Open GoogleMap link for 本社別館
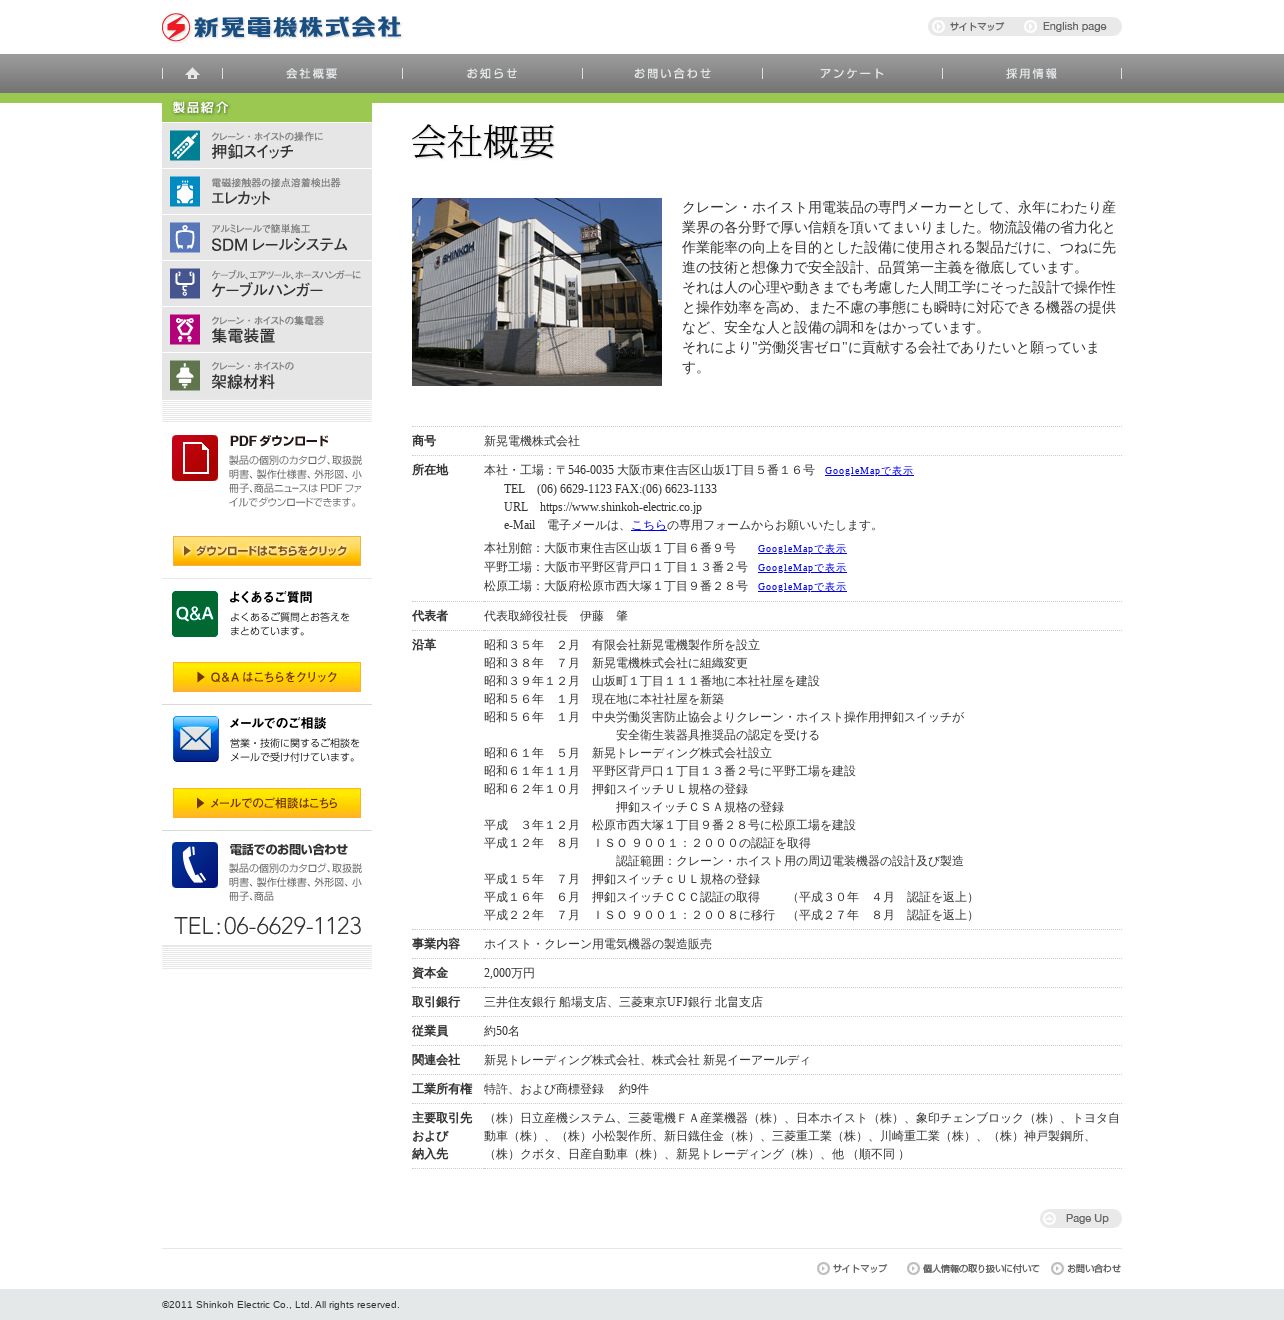This screenshot has height=1320, width=1284. [x=802, y=549]
